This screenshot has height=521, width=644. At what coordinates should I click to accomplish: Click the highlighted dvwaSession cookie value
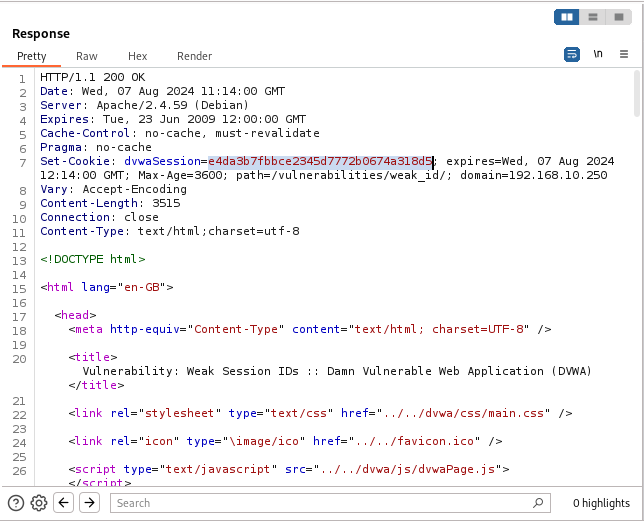(x=320, y=161)
